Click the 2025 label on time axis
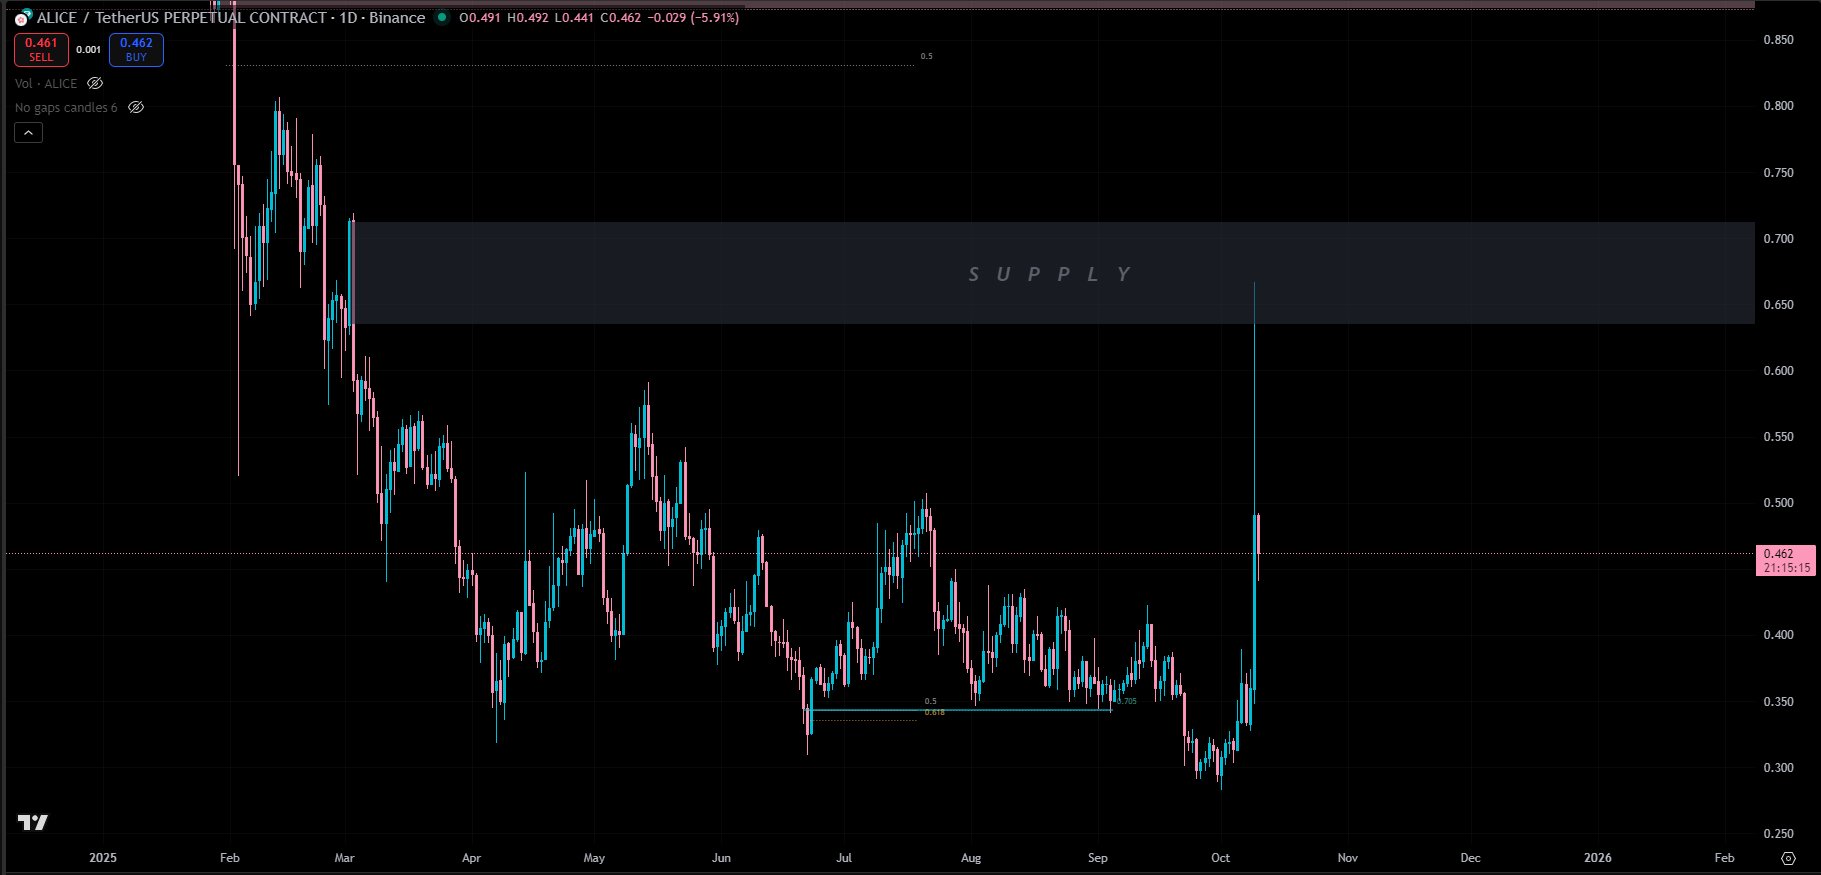The height and width of the screenshot is (875, 1821). click(103, 858)
